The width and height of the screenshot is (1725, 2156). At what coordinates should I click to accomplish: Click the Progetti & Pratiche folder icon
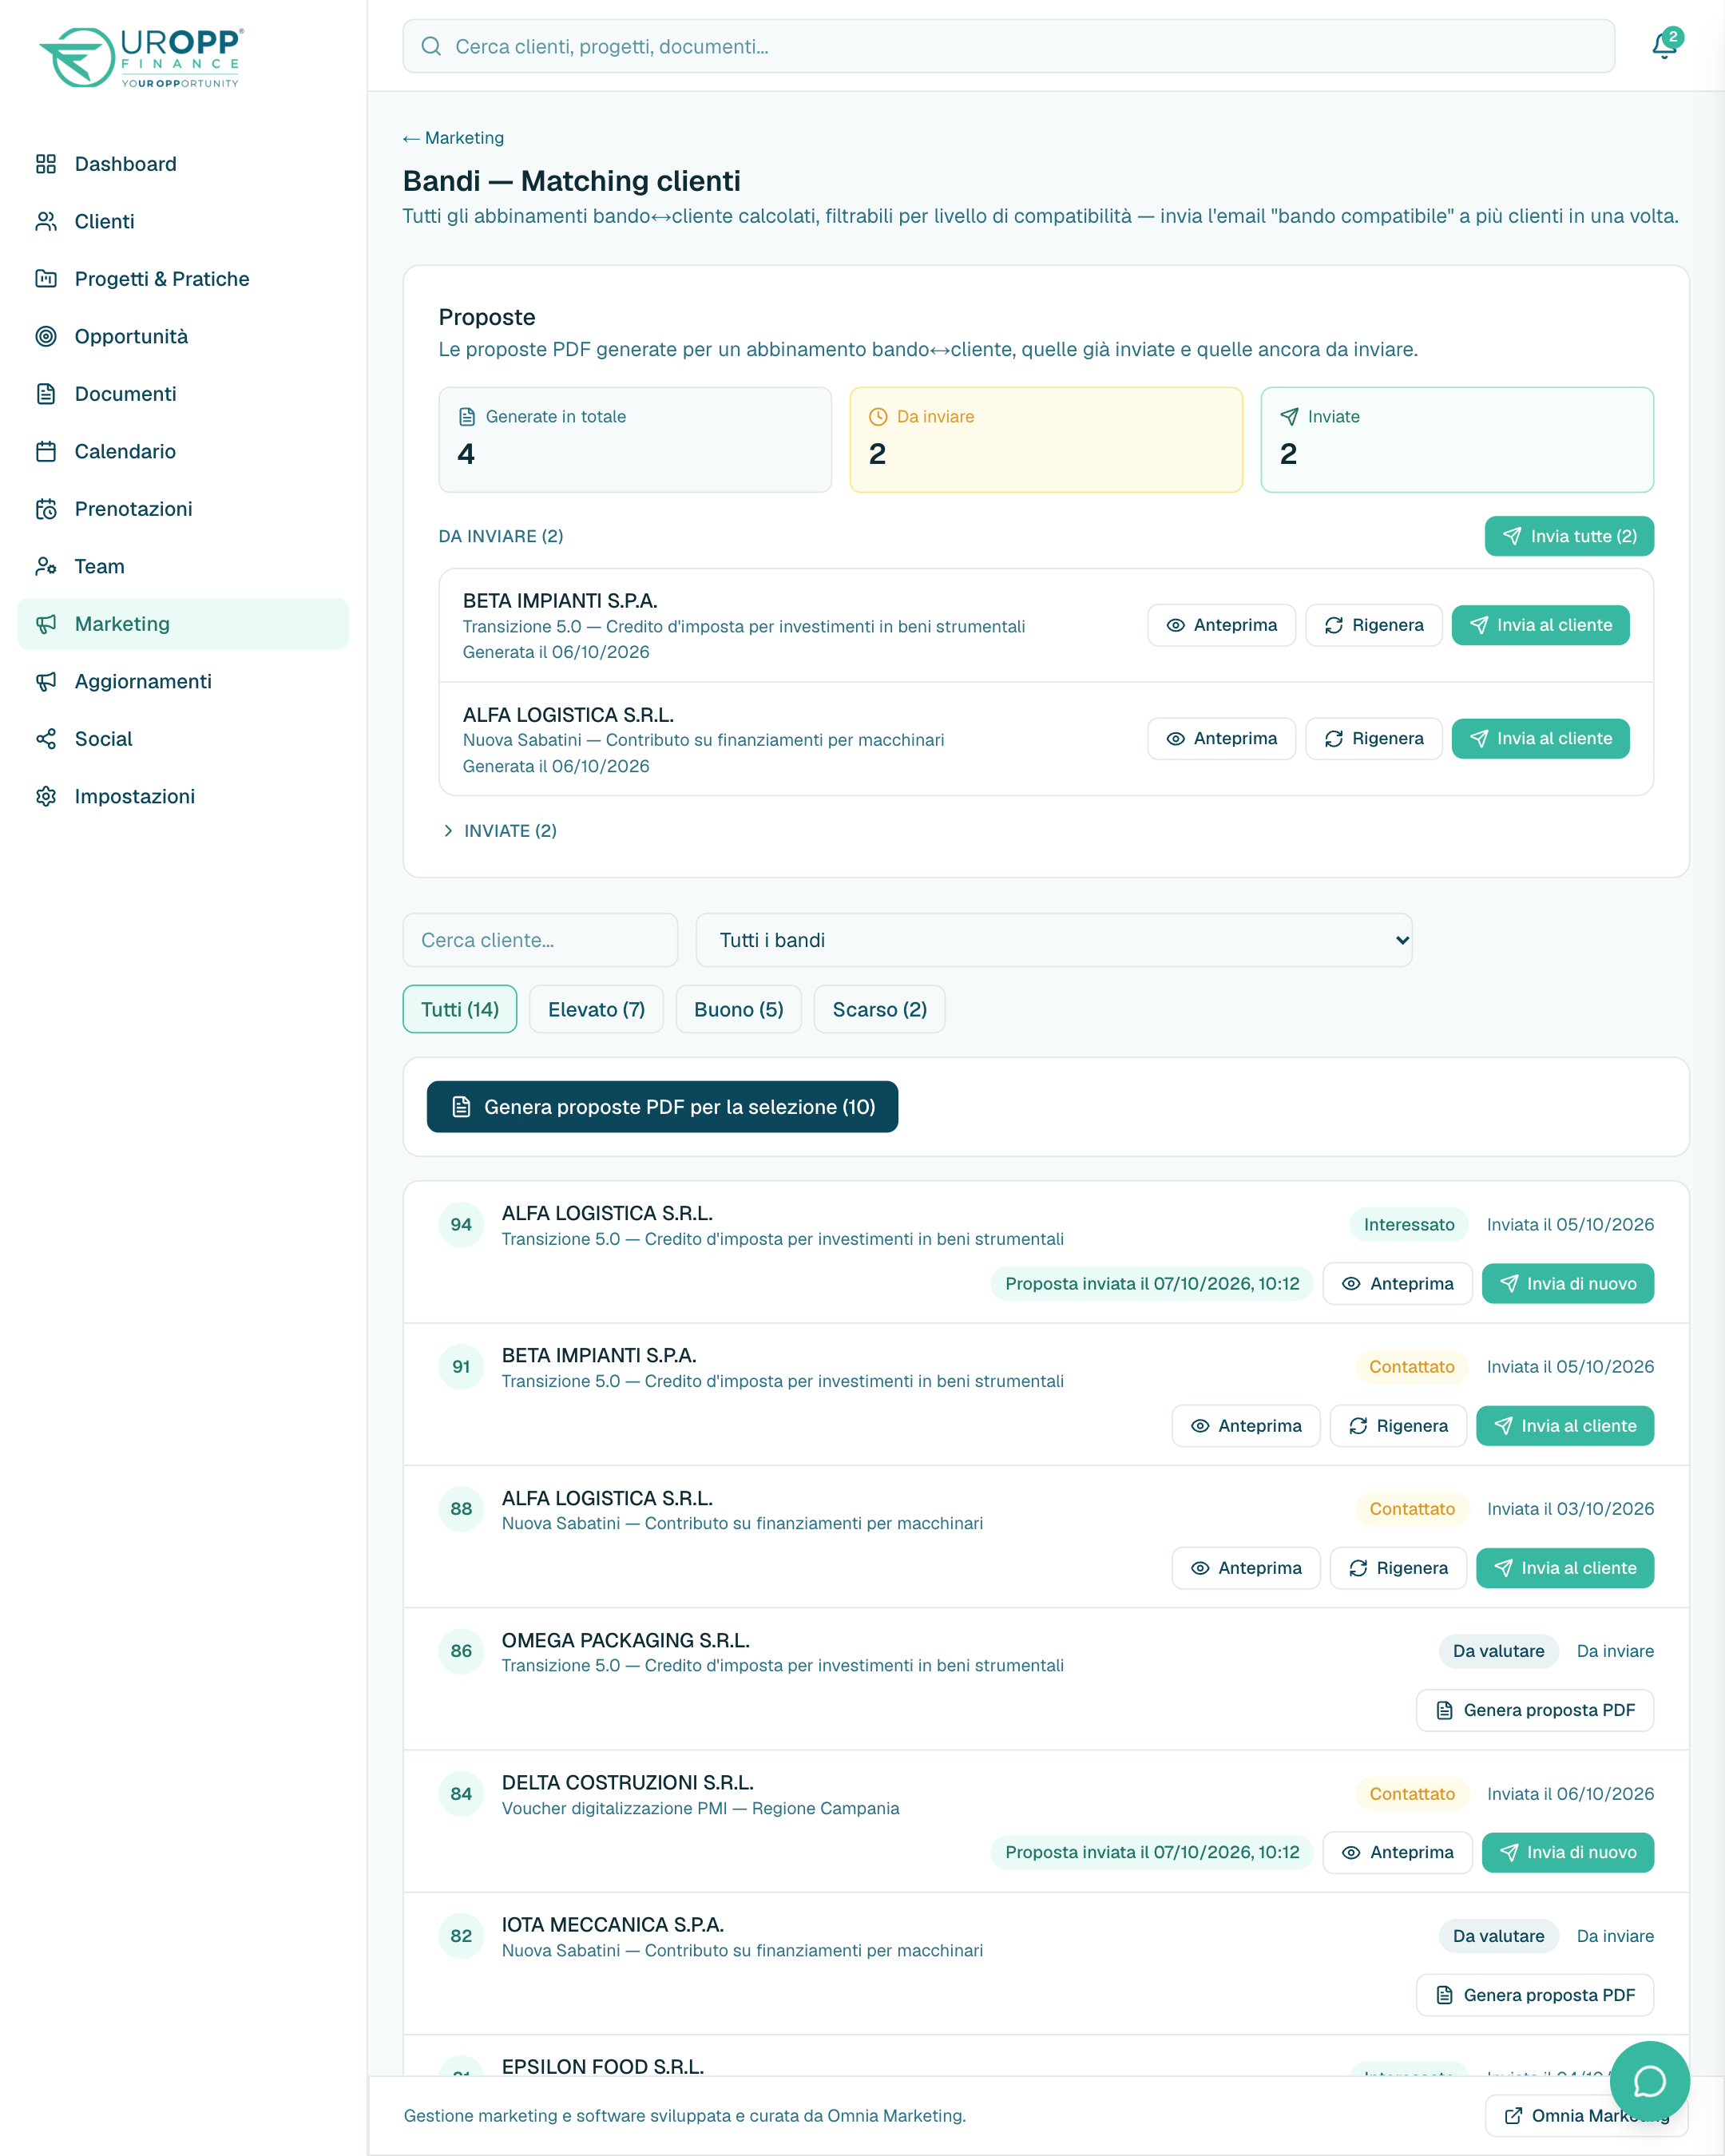pos(46,279)
